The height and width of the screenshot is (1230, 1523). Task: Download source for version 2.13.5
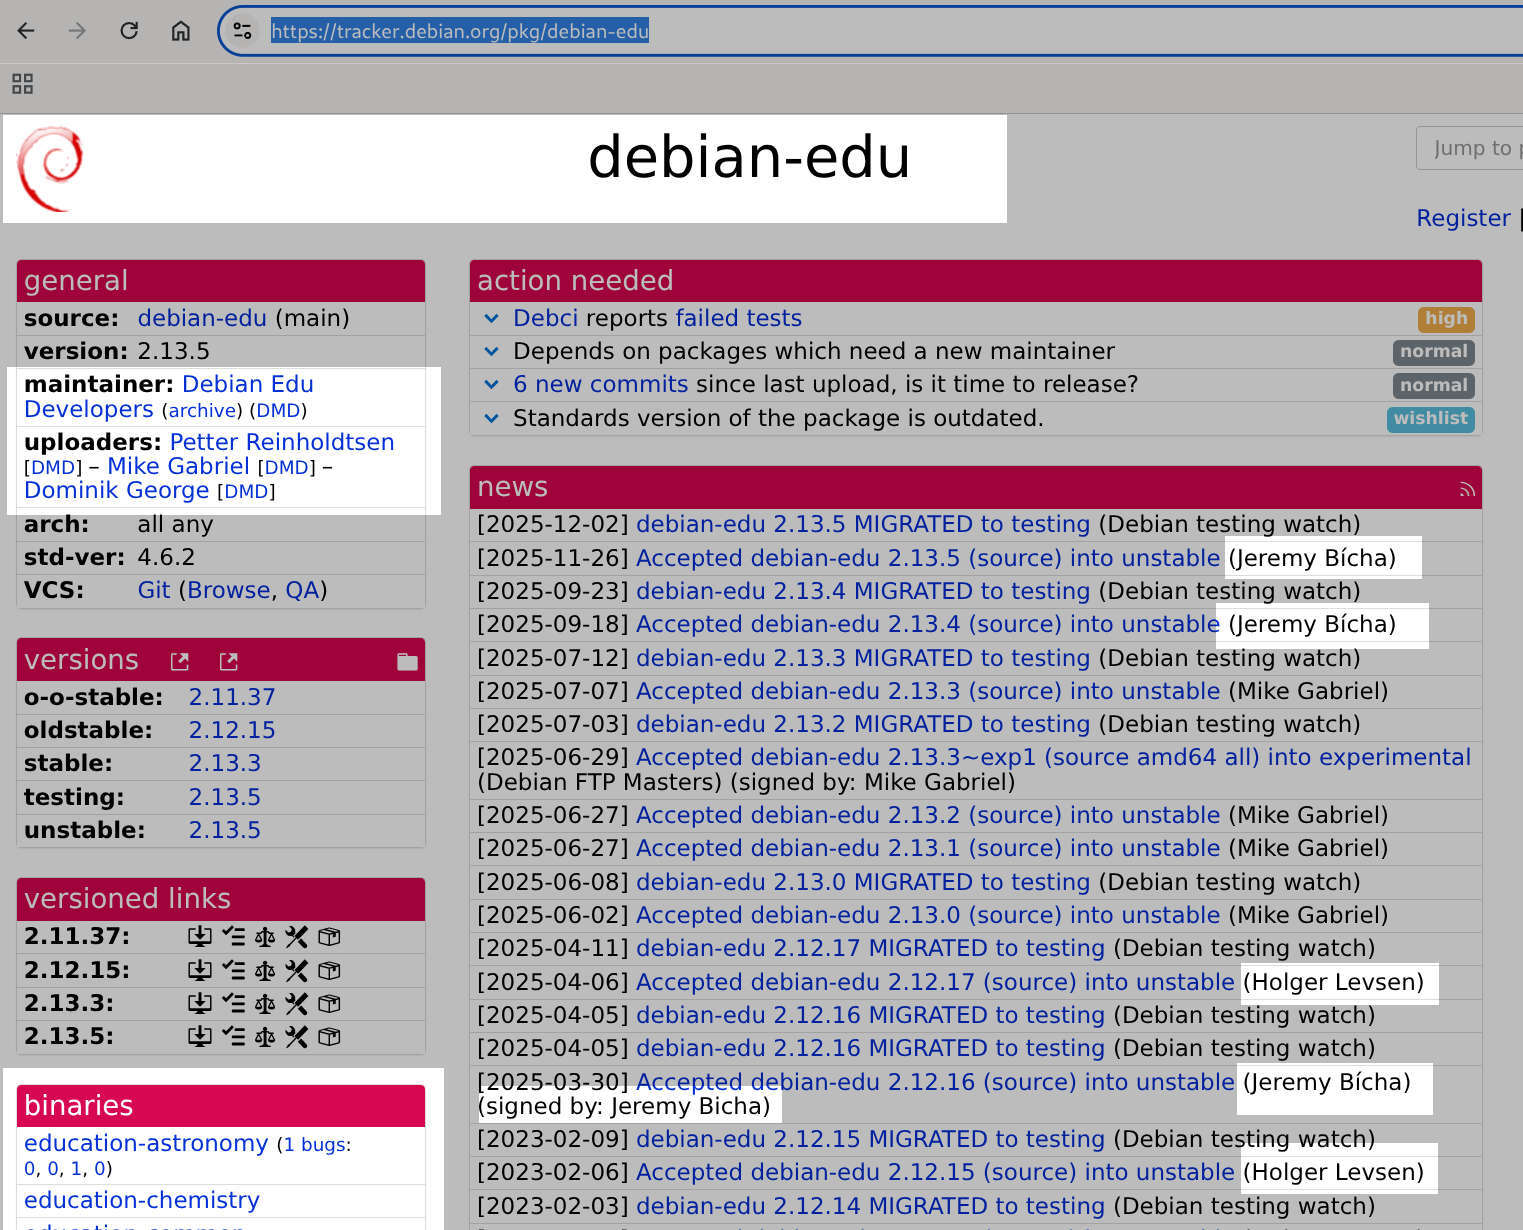199,1037
